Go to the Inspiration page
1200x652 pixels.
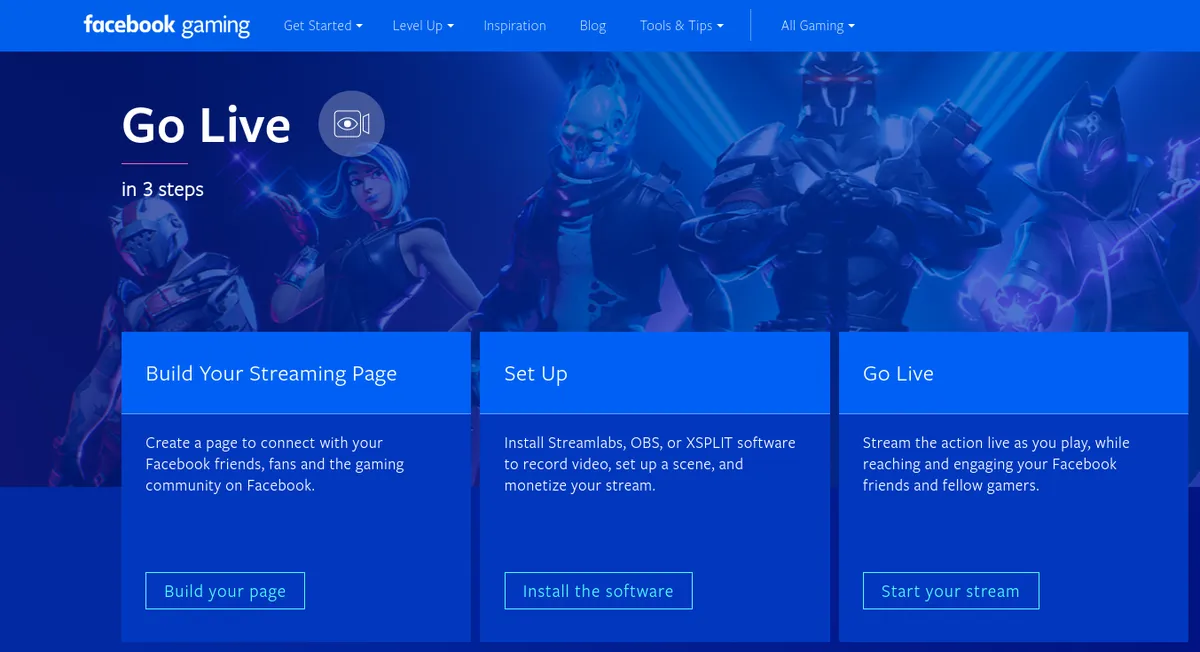(x=514, y=26)
